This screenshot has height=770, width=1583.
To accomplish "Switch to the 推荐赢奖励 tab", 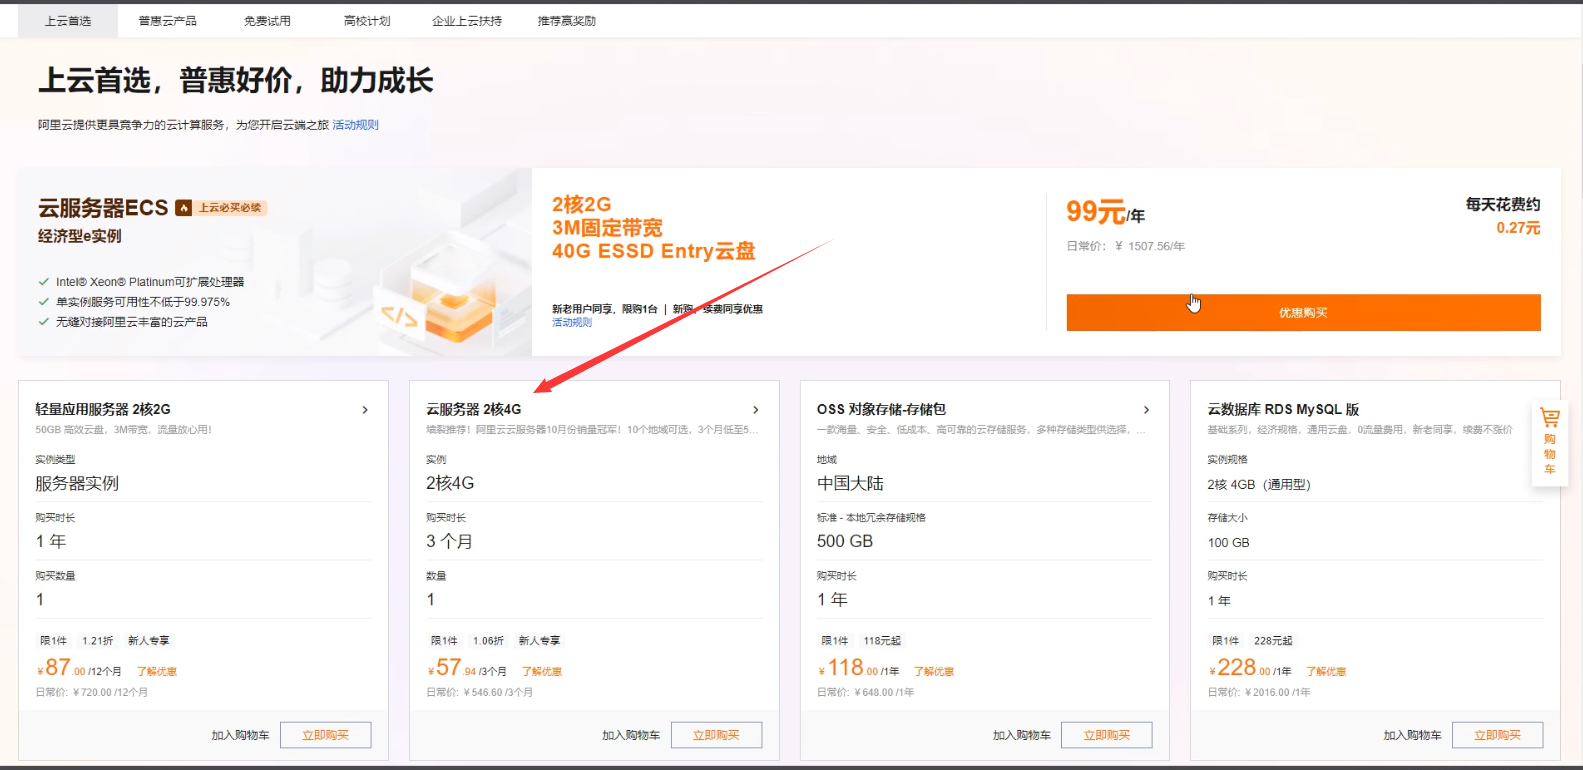I will [x=567, y=21].
